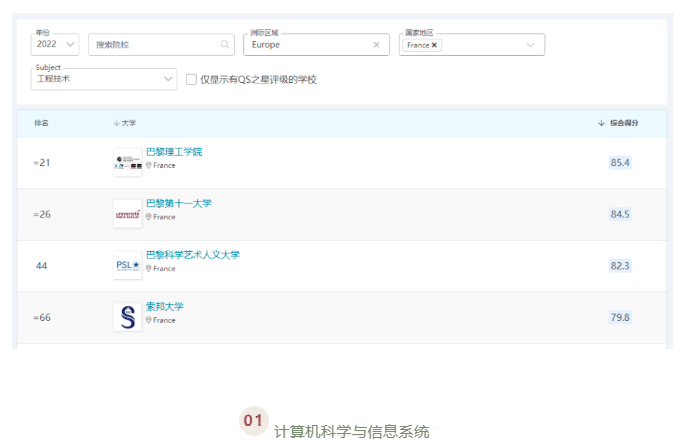Click the university search input field
This screenshot has width=691, height=445.
161,44
